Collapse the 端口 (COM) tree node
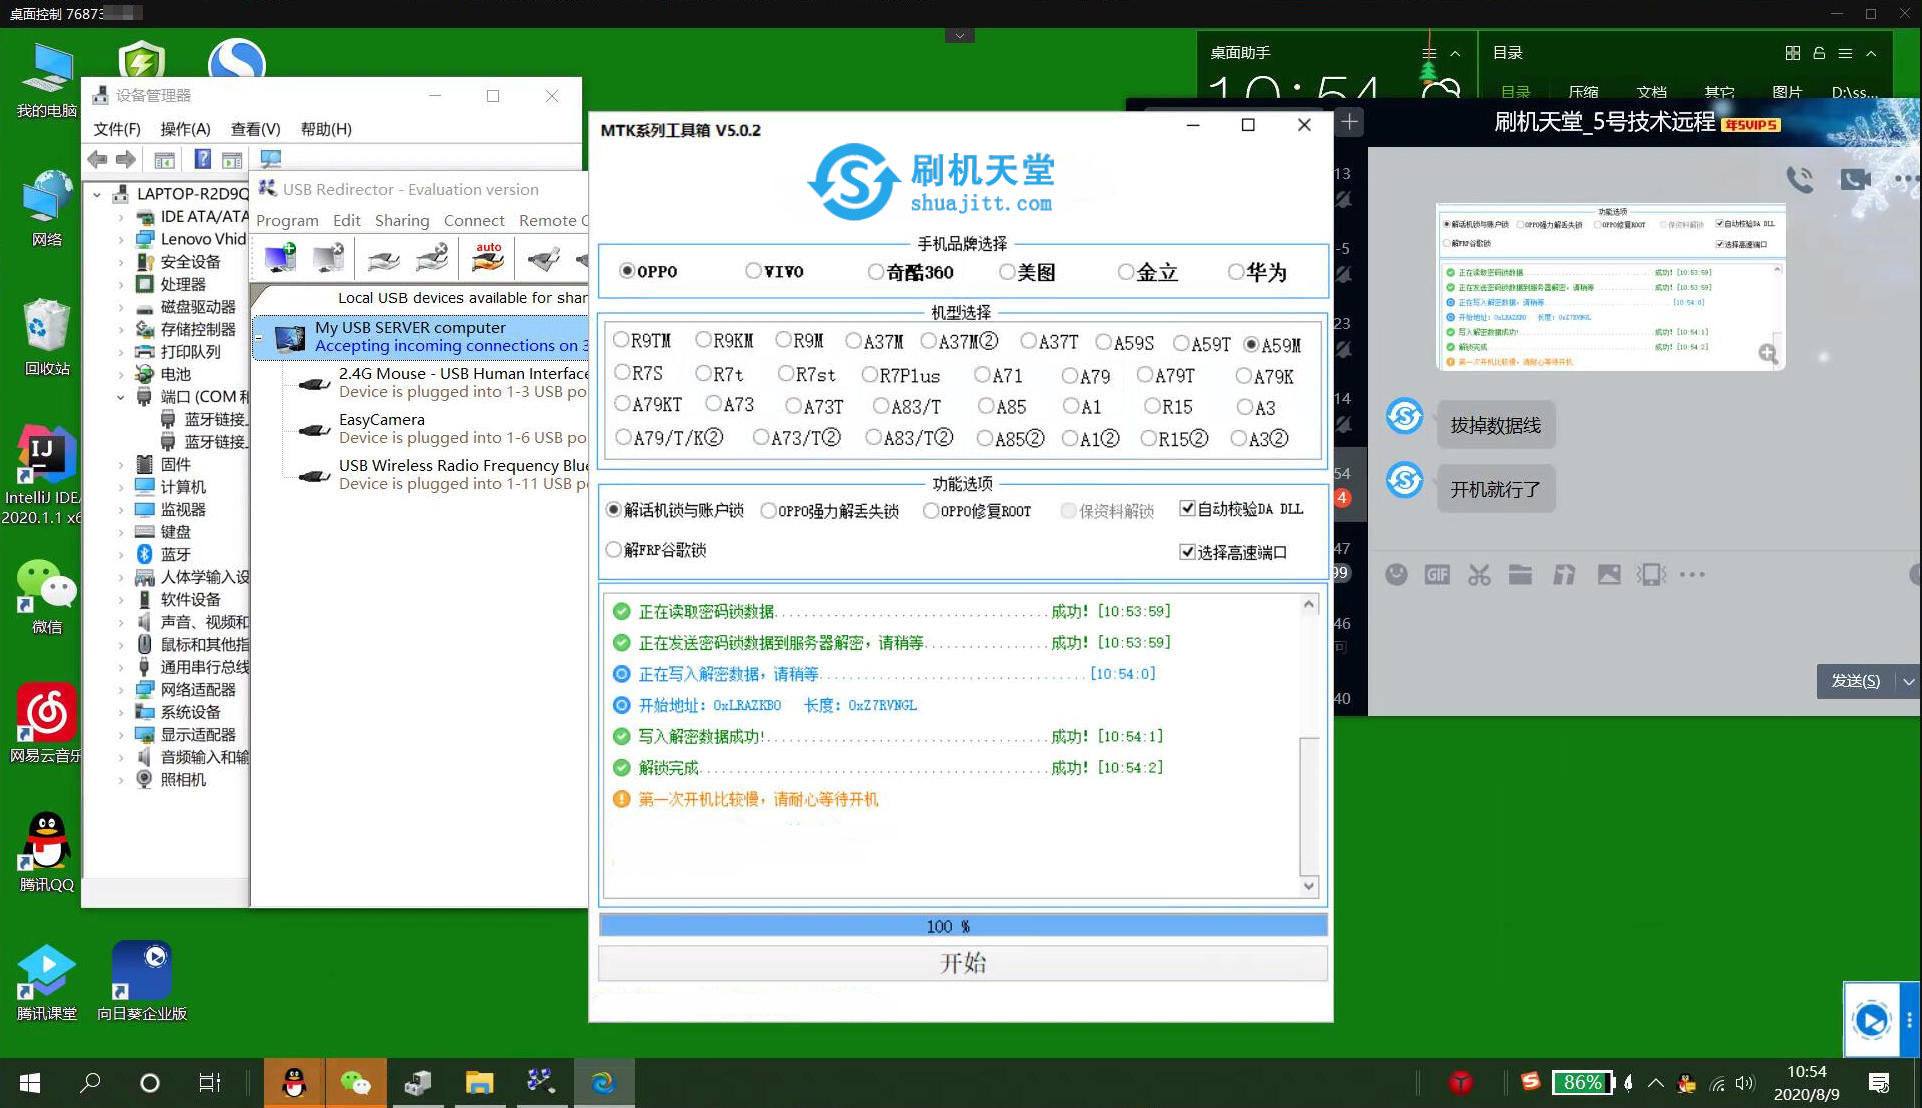This screenshot has height=1108, width=1922. [121, 397]
